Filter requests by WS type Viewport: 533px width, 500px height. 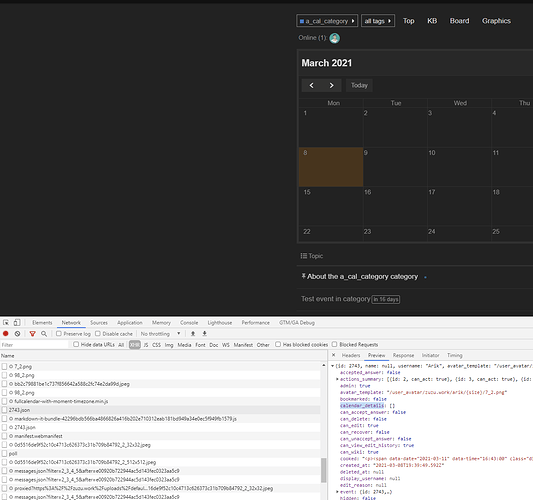[x=226, y=345]
